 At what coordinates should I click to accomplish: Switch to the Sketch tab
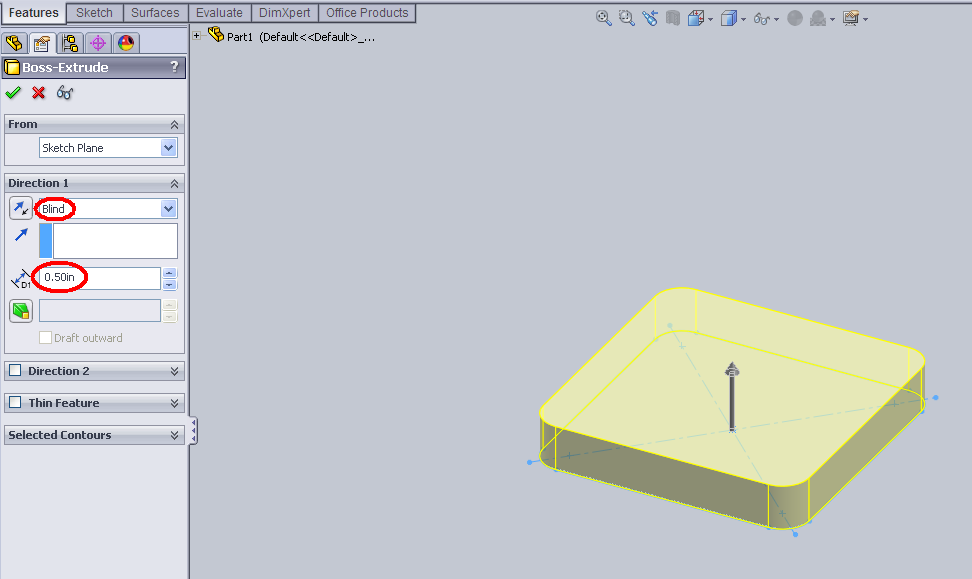click(x=94, y=12)
